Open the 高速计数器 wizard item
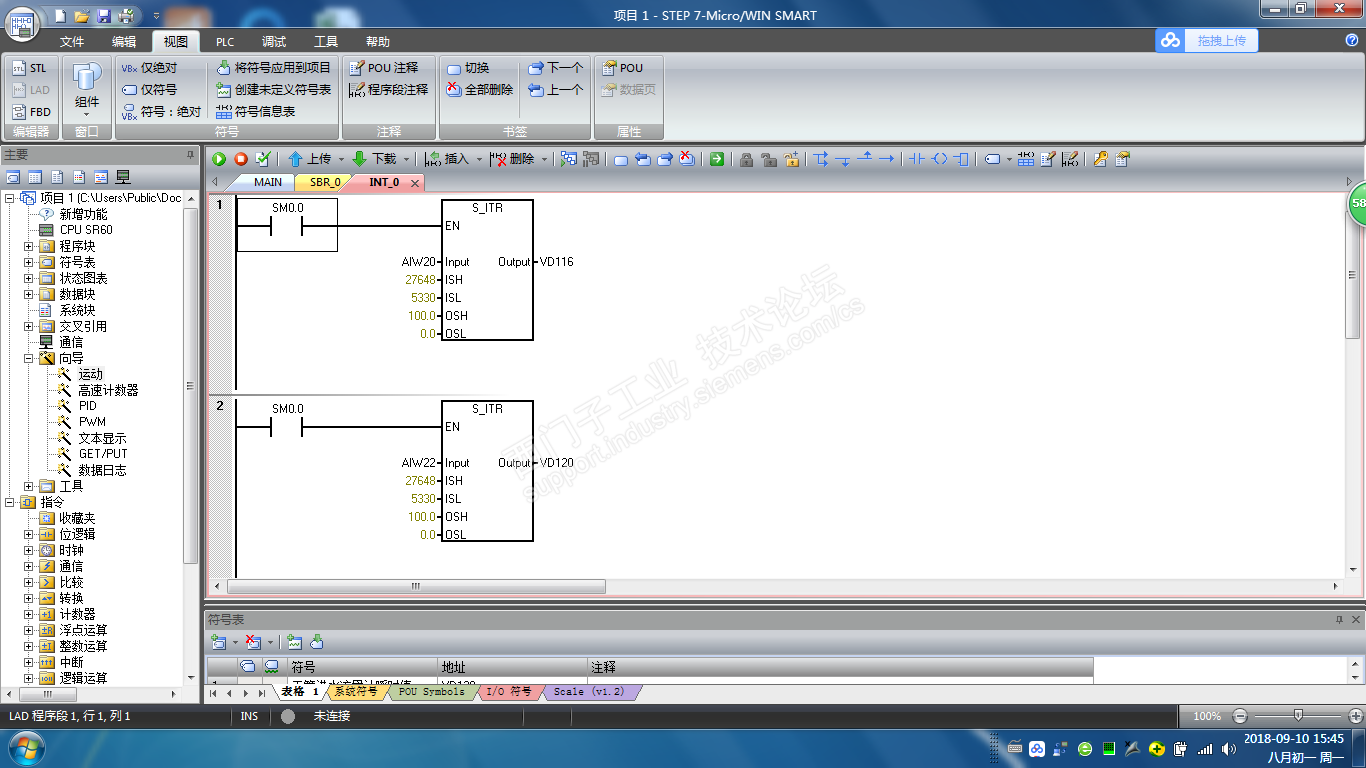Screen dimensions: 1366x768 108,390
